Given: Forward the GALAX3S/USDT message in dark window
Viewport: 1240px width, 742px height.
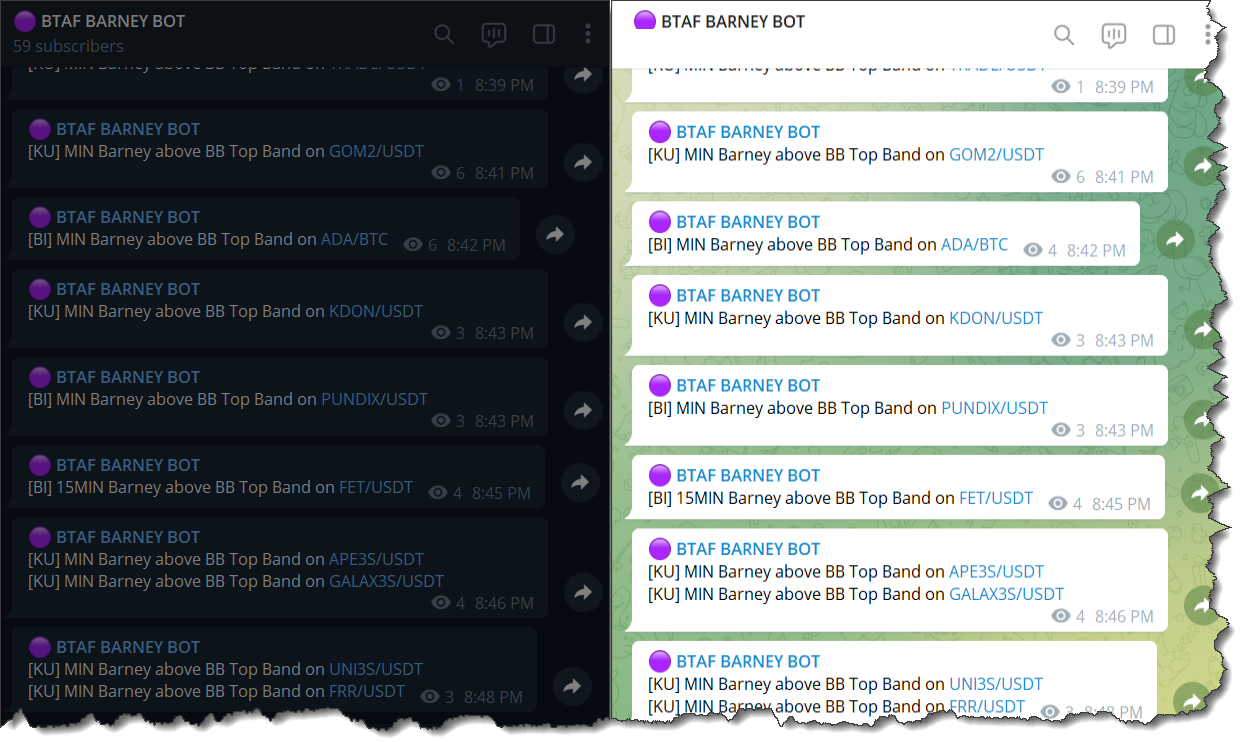Looking at the screenshot, I should pyautogui.click(x=583, y=593).
